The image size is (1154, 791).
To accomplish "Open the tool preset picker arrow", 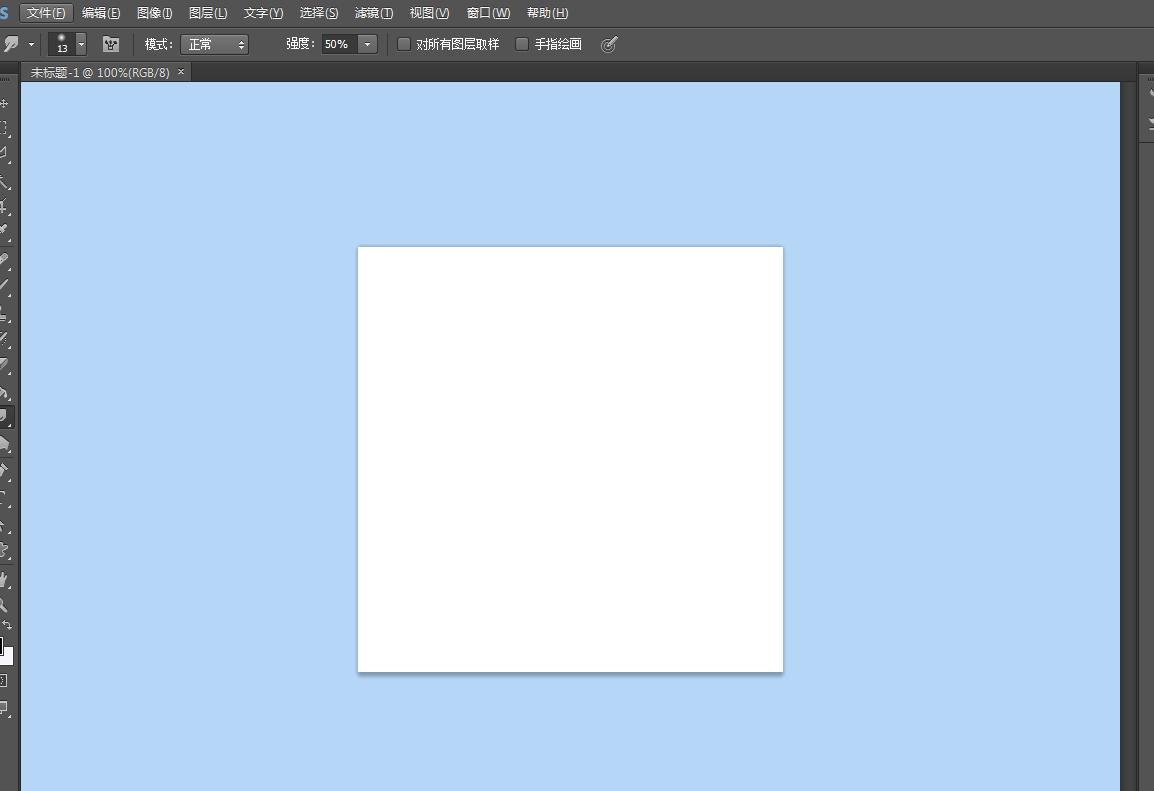I will (x=31, y=44).
